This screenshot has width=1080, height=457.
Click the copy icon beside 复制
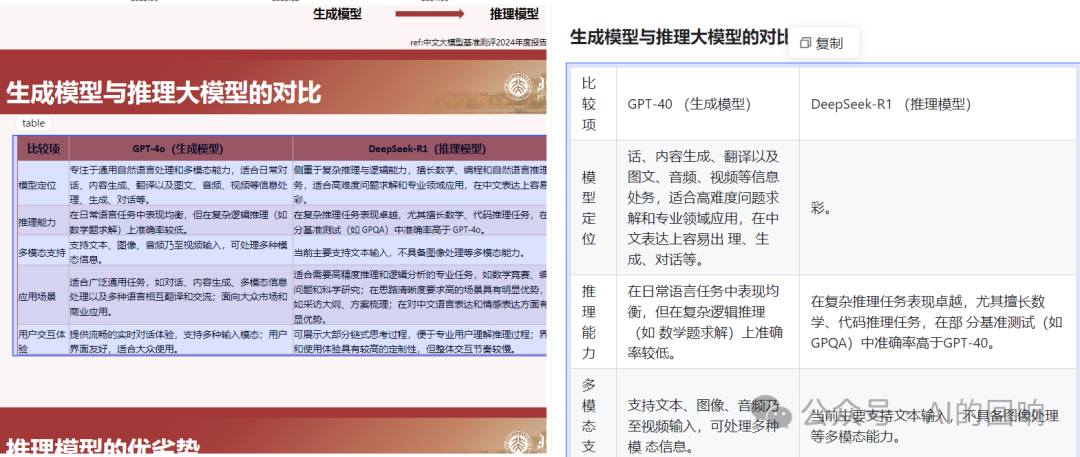coord(805,43)
